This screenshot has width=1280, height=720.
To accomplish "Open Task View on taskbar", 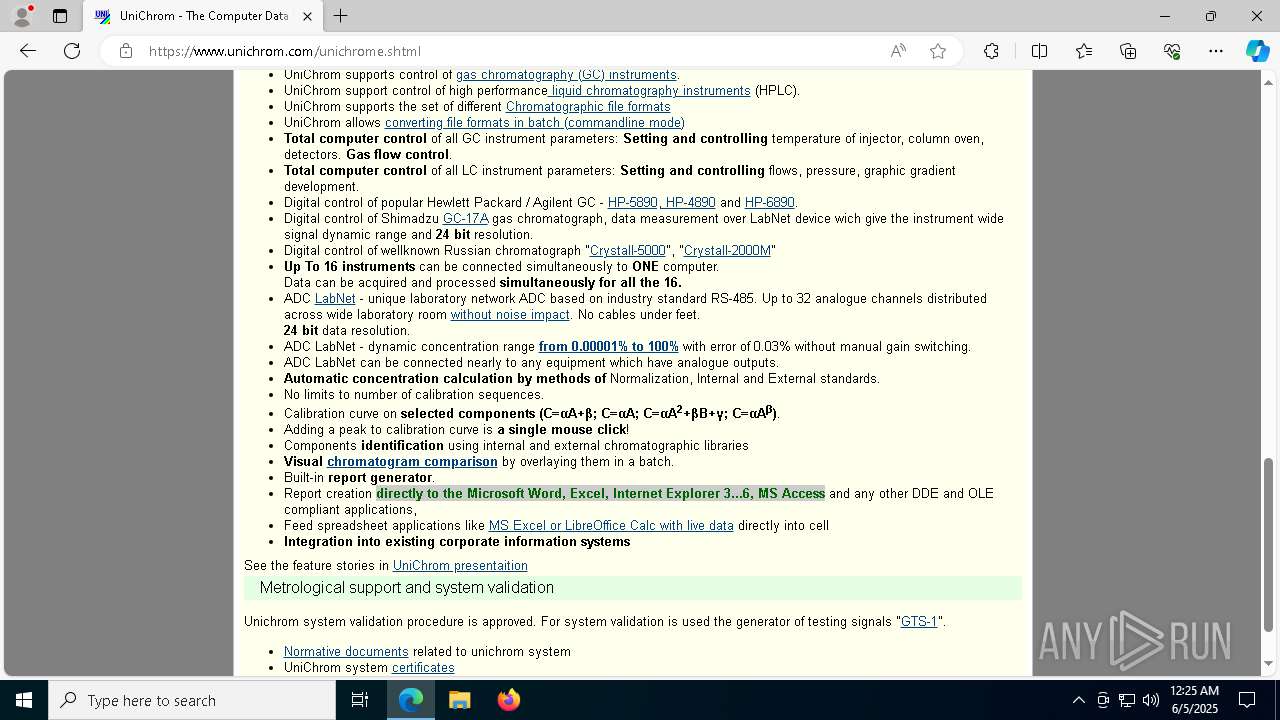I will pyautogui.click(x=360, y=700).
